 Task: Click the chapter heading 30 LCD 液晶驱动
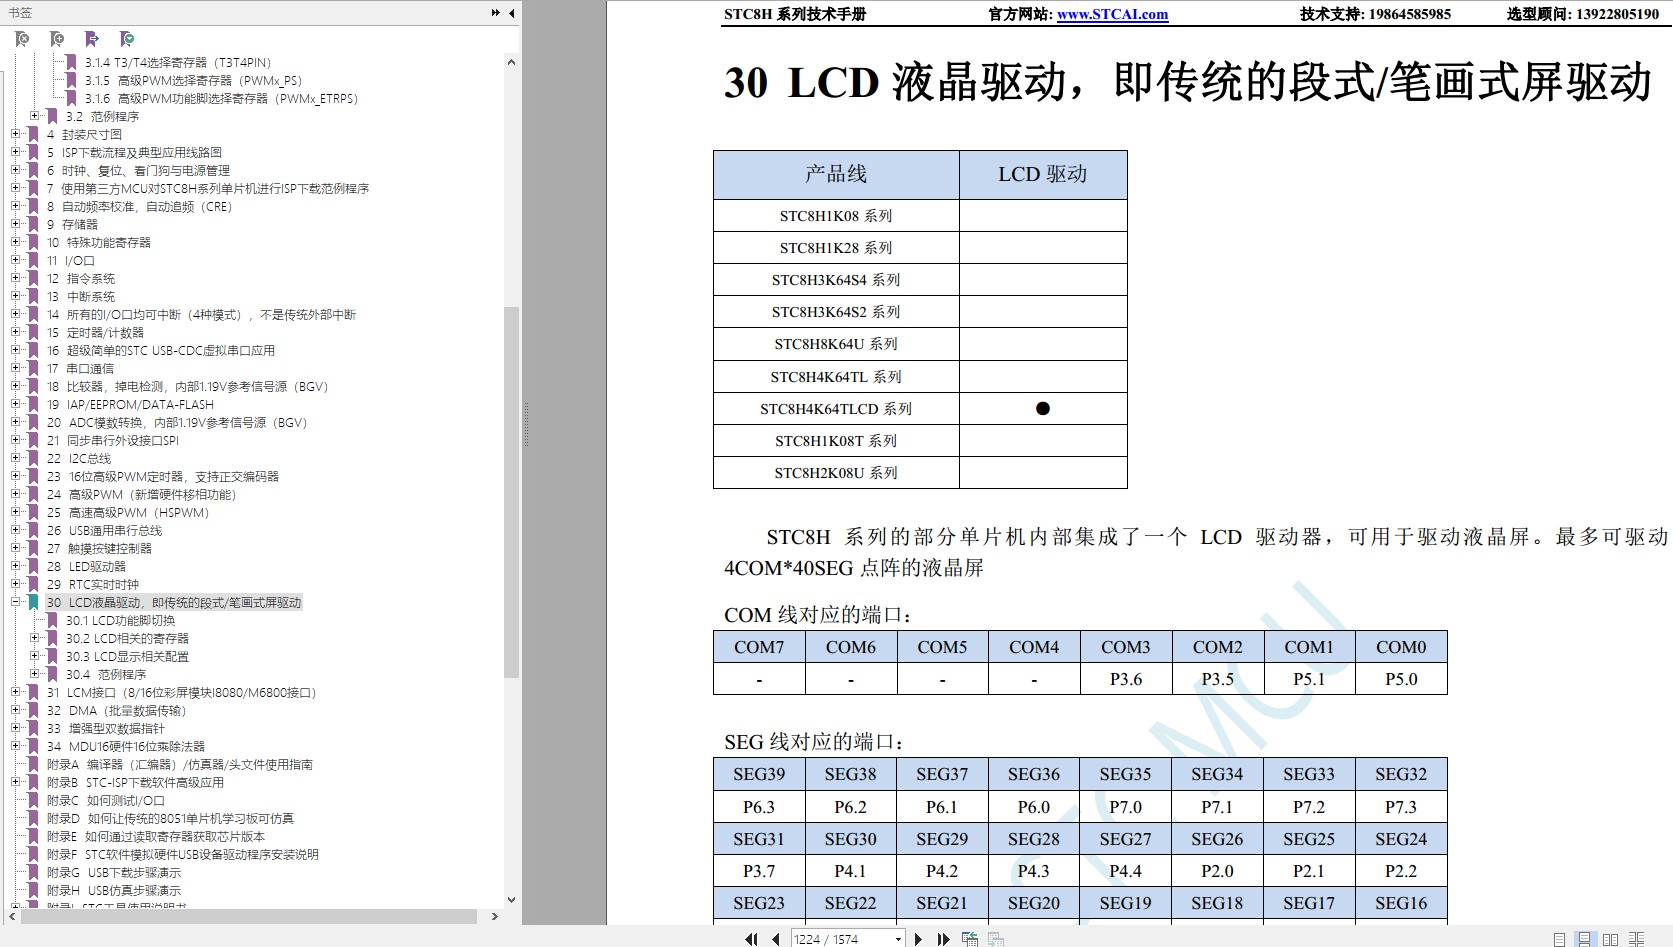click(x=1188, y=82)
